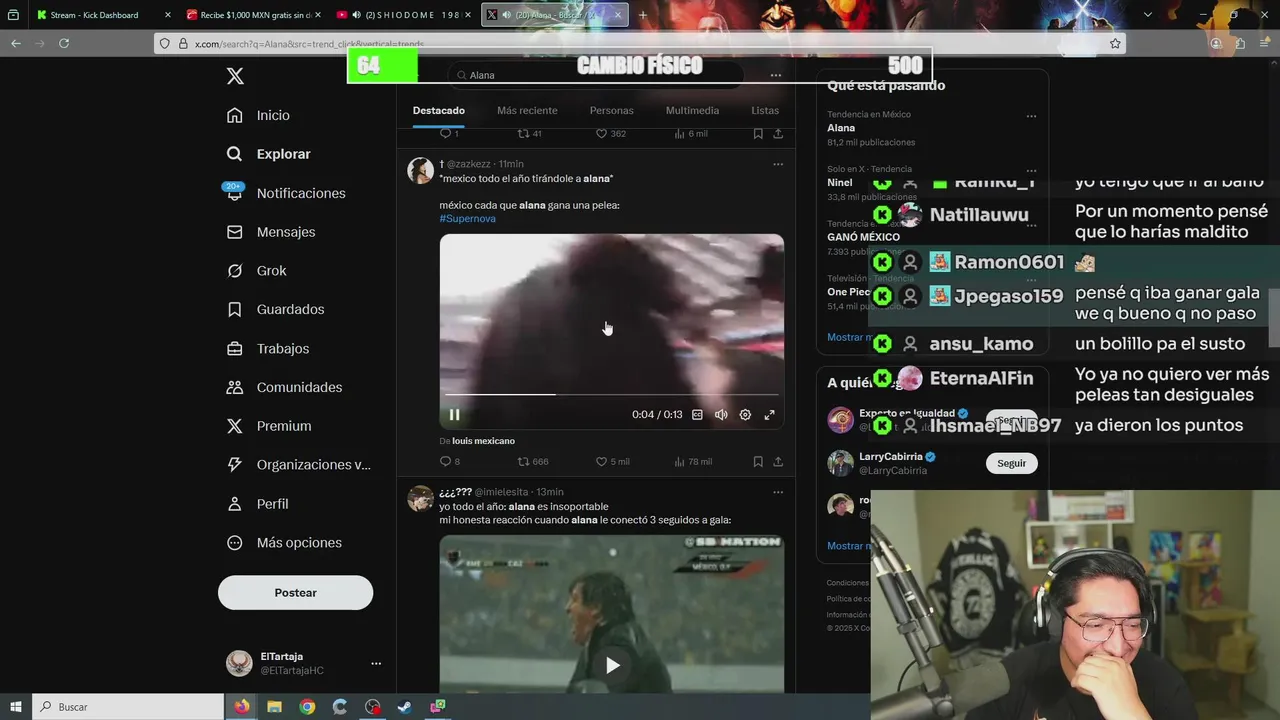
Task: View analytics showing 78 mil views
Action: pyautogui.click(x=693, y=461)
